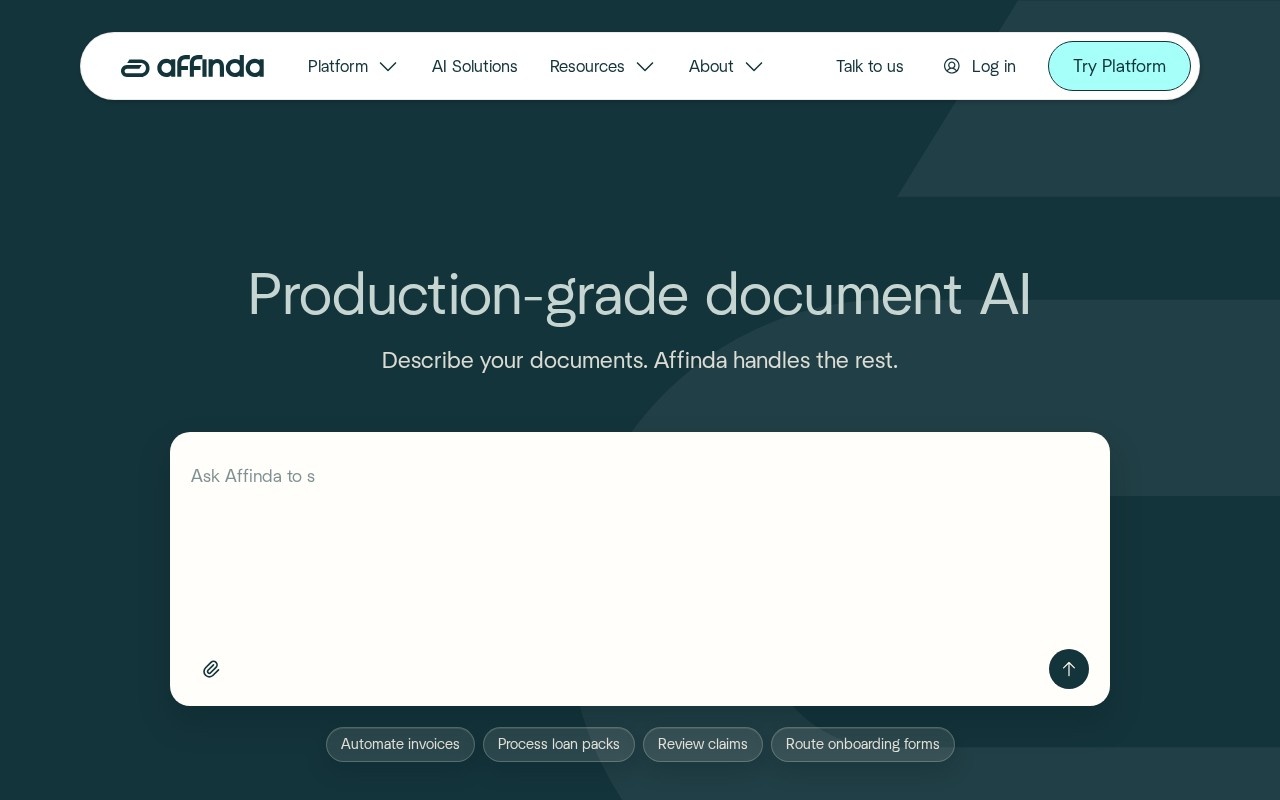1280x800 pixels.
Task: Open AI Solutions in the navigation
Action: [475, 66]
